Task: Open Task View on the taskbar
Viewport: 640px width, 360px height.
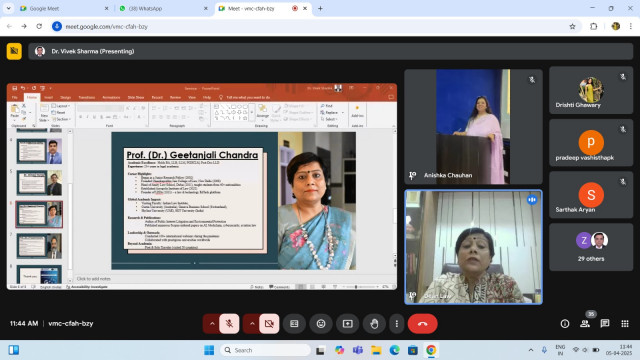Action: pos(320,350)
